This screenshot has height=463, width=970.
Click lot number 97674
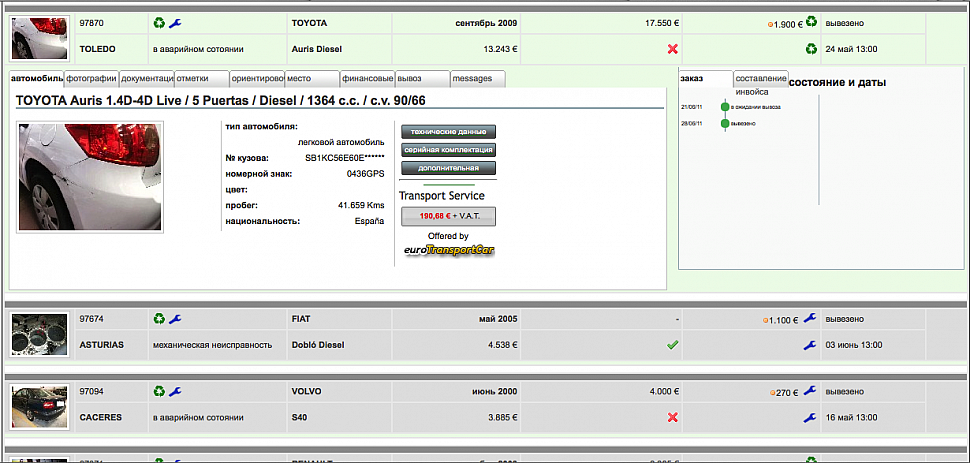(92, 319)
